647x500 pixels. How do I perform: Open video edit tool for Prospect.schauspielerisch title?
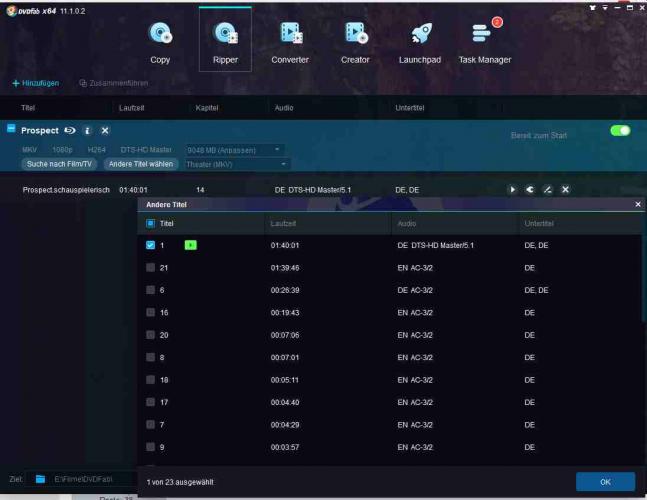coord(548,190)
